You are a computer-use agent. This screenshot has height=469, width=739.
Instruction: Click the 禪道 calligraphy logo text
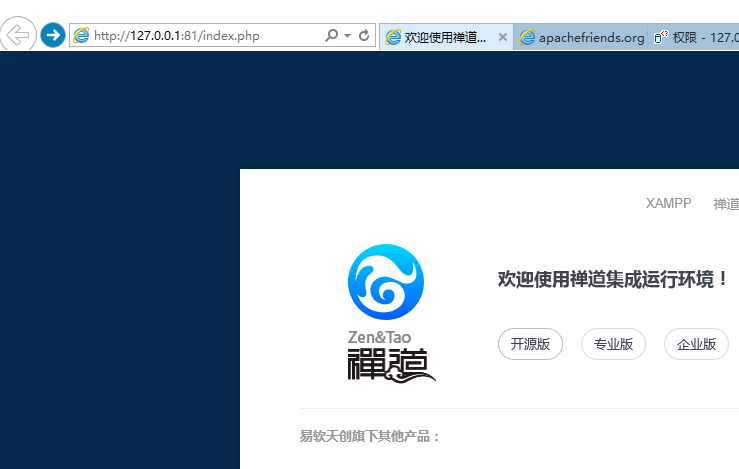click(391, 365)
